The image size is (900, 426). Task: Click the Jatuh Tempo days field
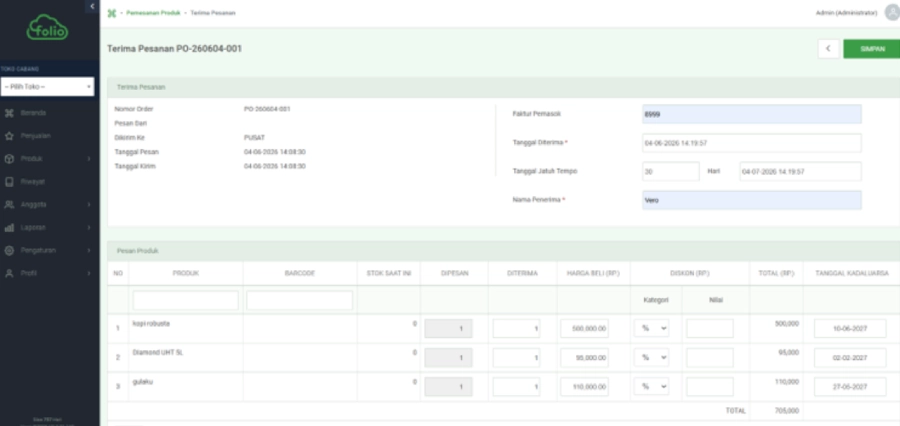tap(670, 172)
